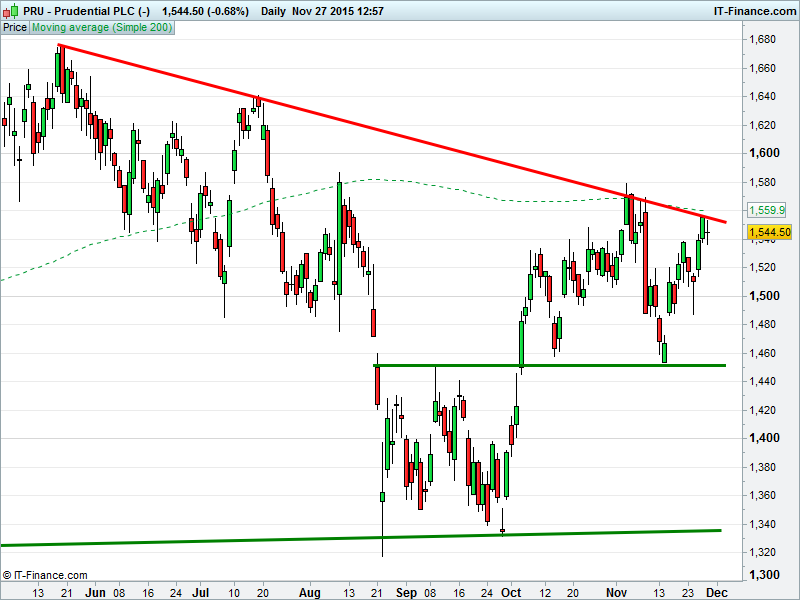Click the Dec label on the date axis
The width and height of the screenshot is (800, 600).
(x=716, y=591)
